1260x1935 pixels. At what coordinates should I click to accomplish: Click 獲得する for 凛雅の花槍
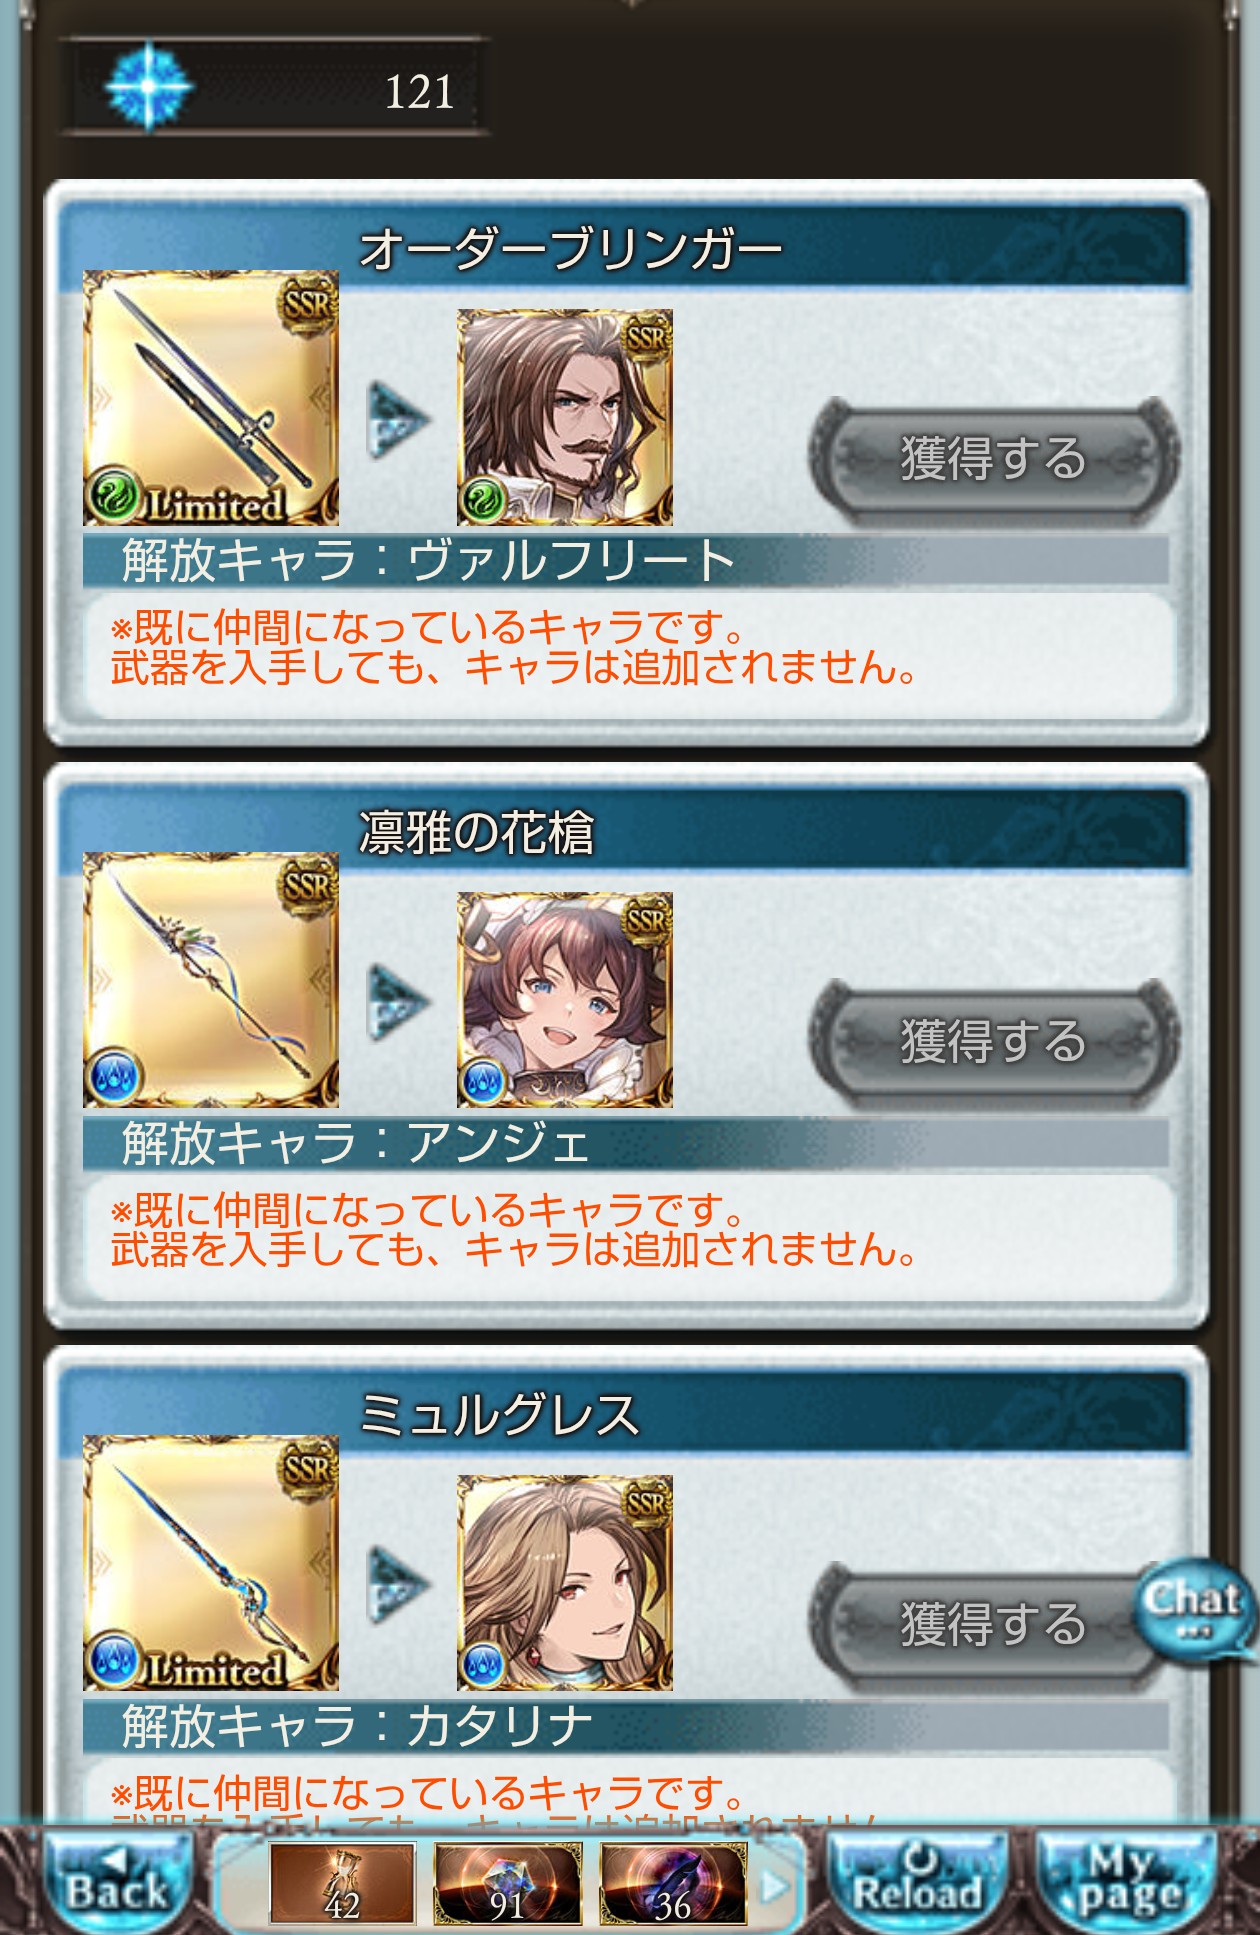pyautogui.click(x=994, y=1042)
